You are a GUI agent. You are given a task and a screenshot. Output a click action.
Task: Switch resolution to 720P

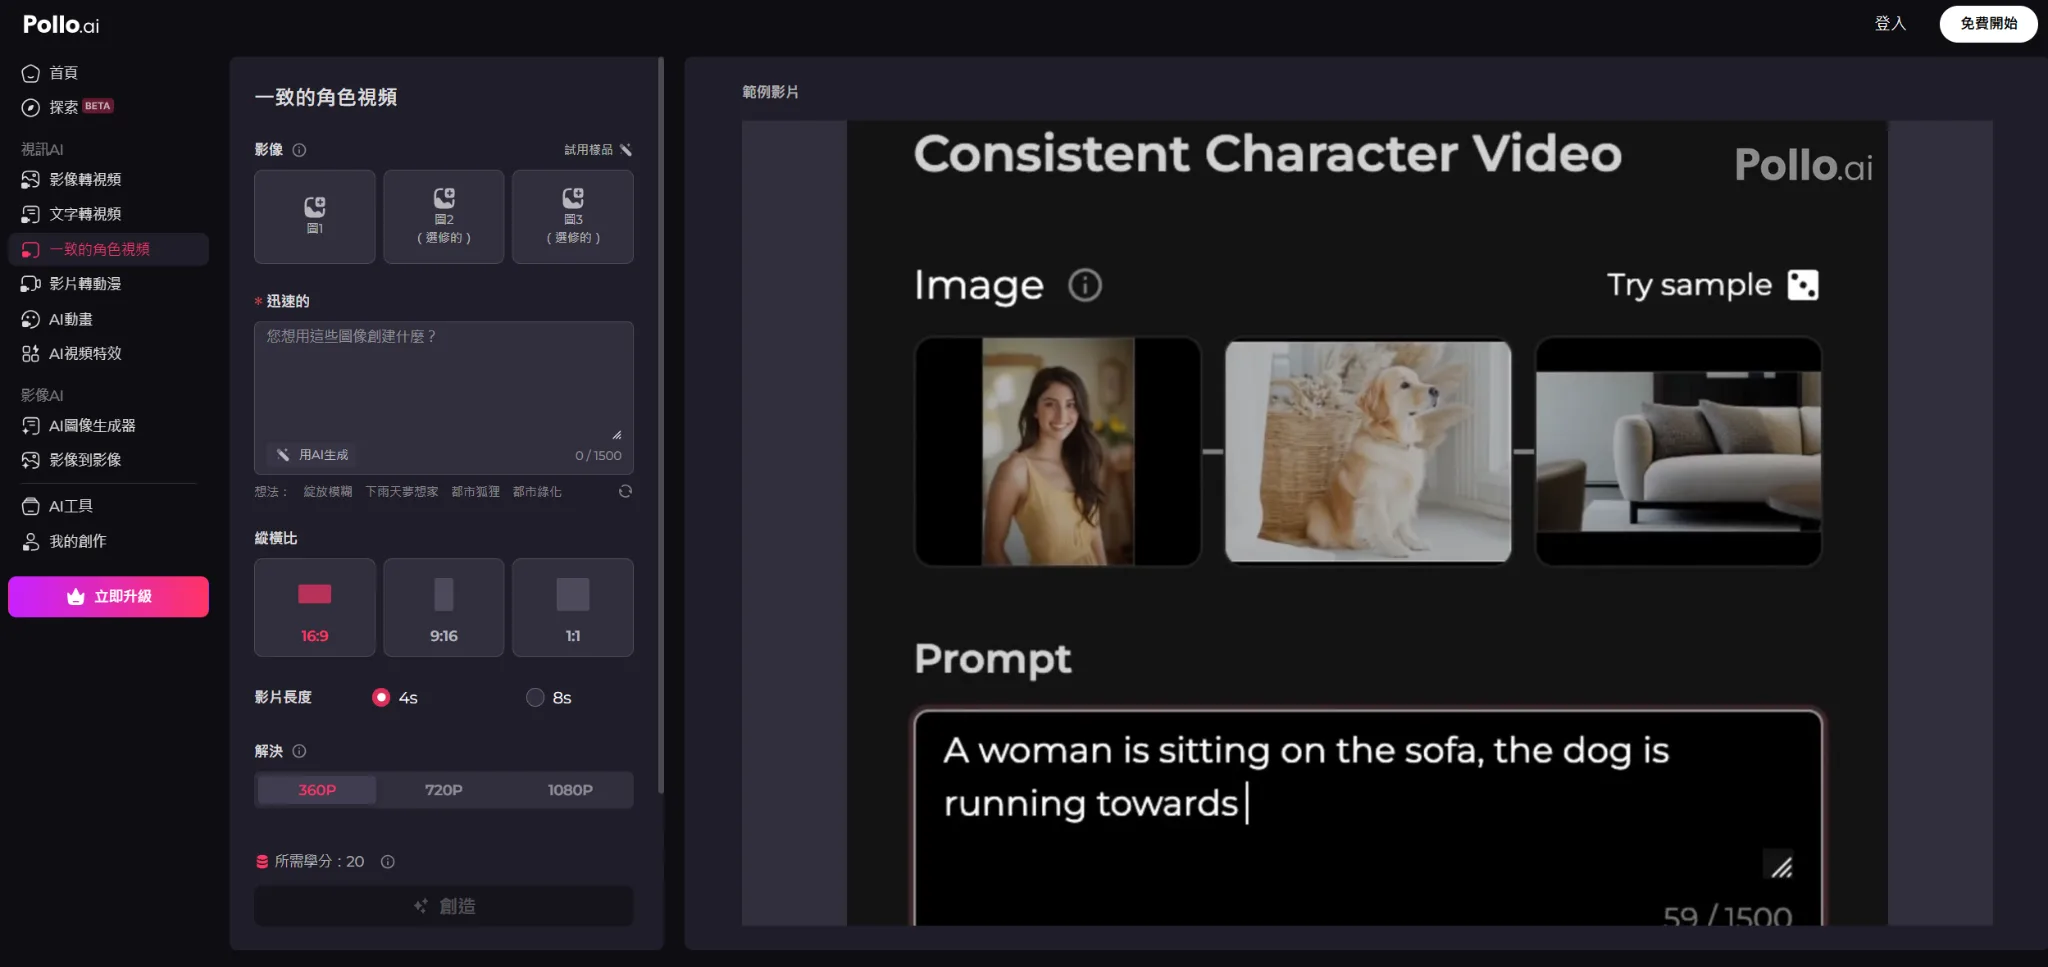(x=444, y=790)
